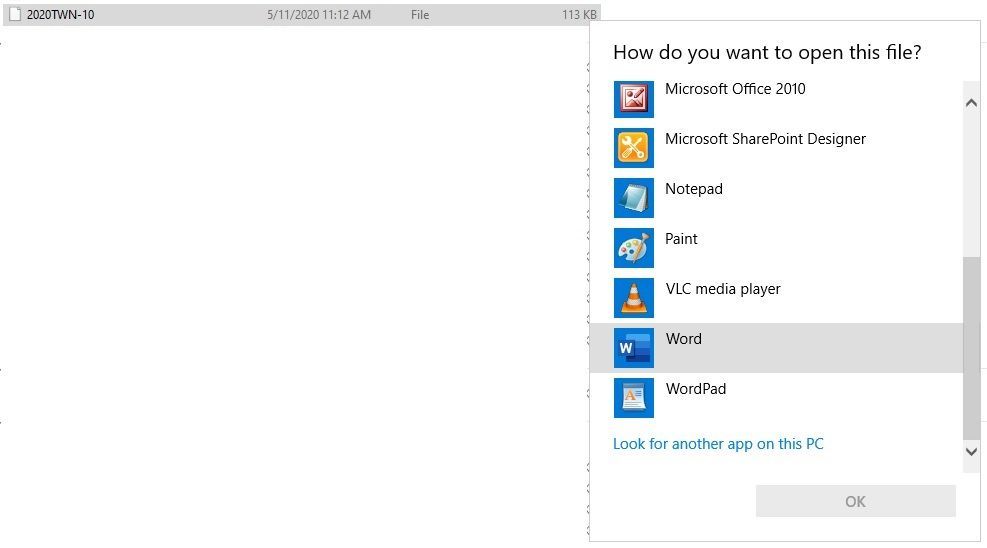This screenshot has width=987, height=548.
Task: Select the Microsoft SharePoint Designer label
Action: coord(765,139)
